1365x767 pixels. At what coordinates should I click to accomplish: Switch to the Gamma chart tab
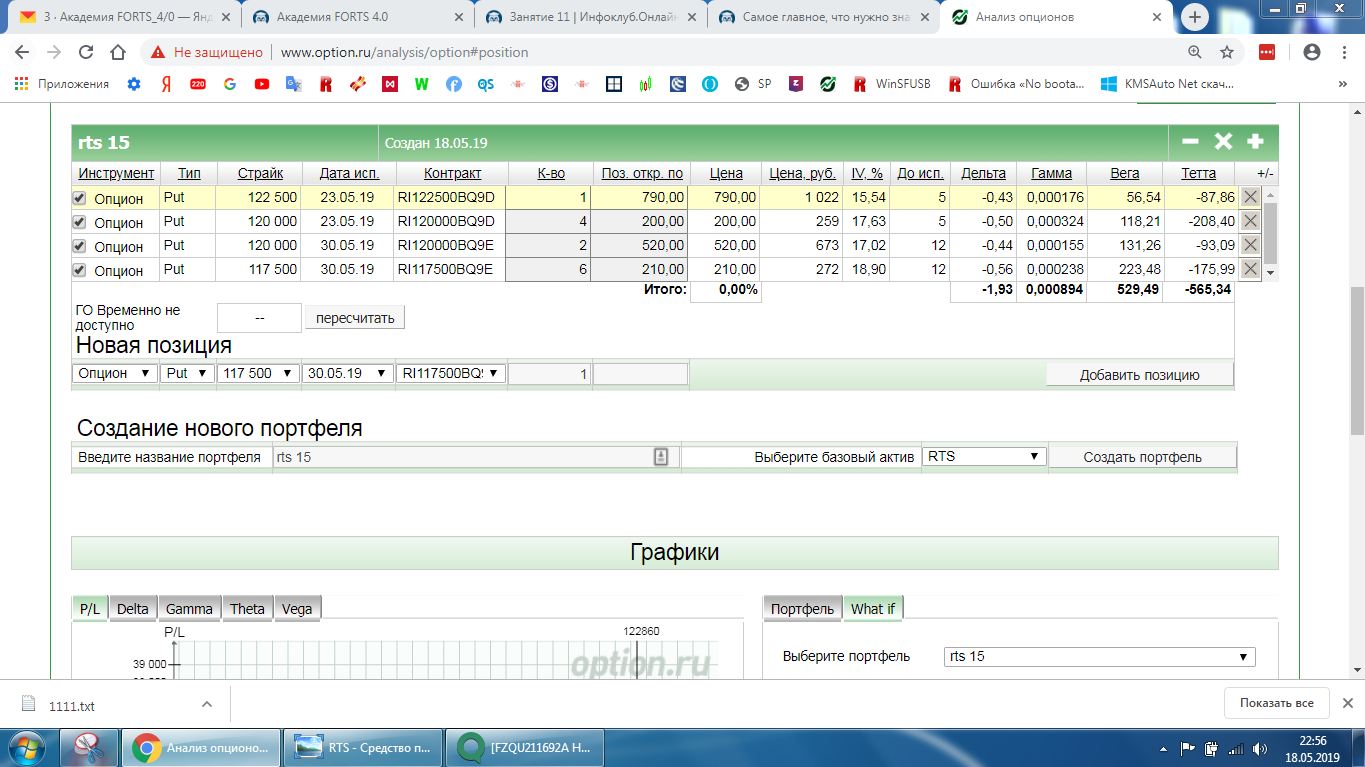189,608
